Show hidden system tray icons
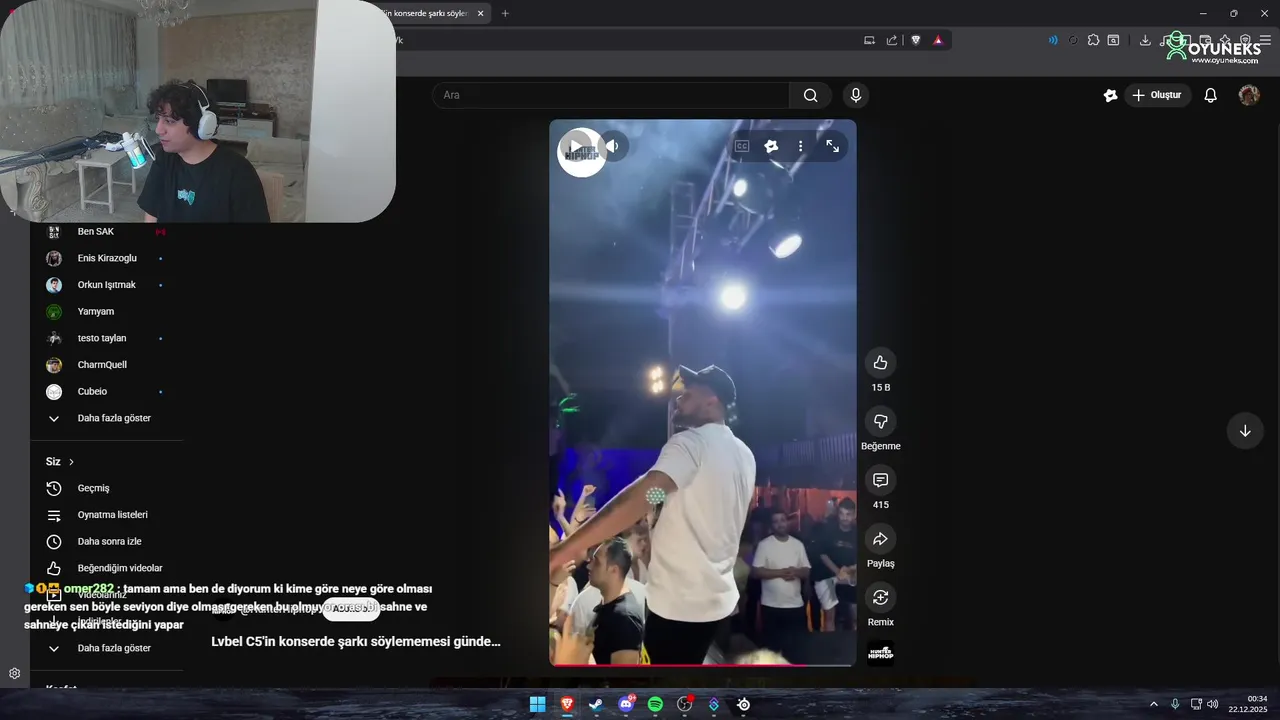 1153,704
